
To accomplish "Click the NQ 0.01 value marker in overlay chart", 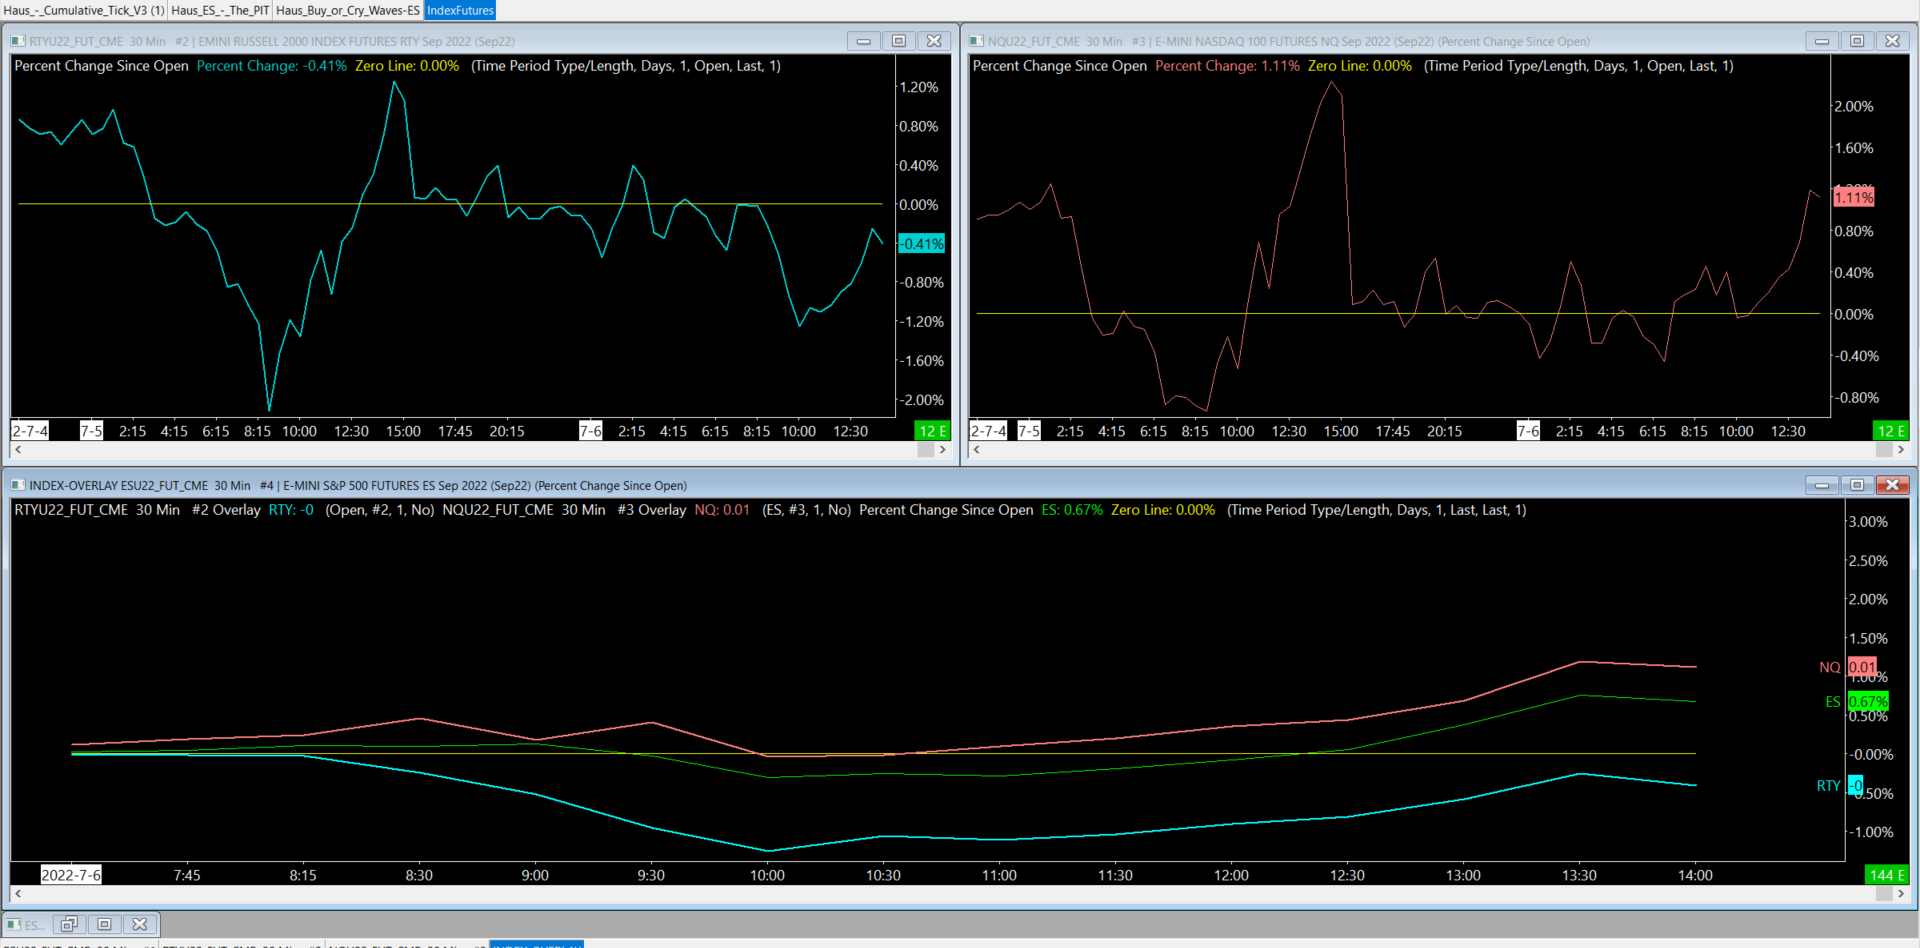I will pyautogui.click(x=1862, y=667).
